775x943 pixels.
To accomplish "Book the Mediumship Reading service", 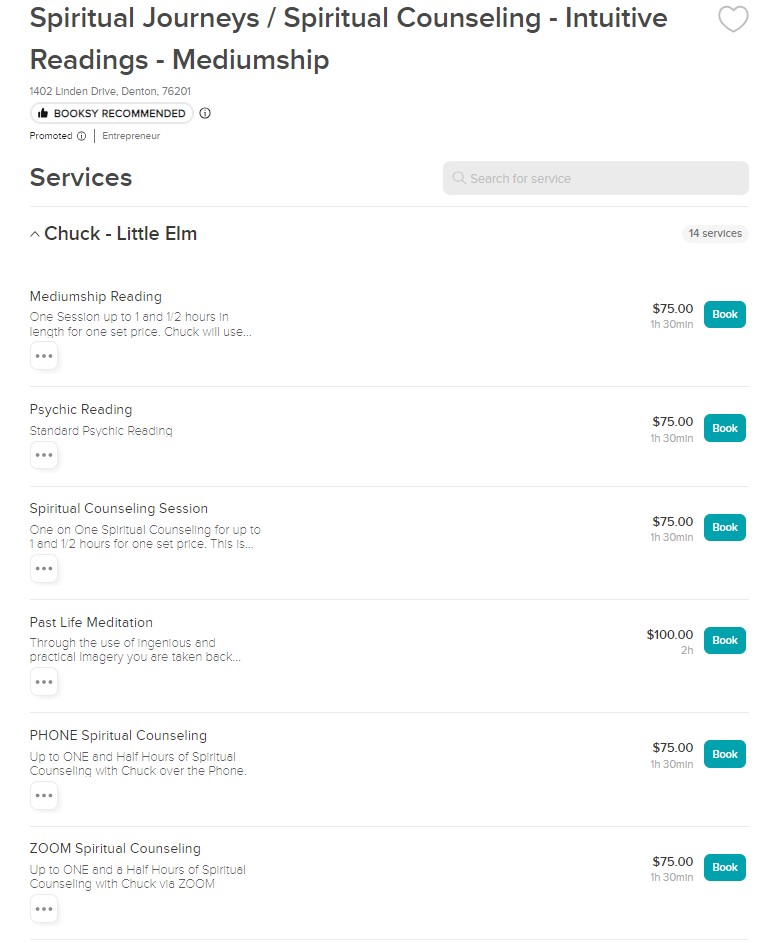I will click(x=724, y=315).
